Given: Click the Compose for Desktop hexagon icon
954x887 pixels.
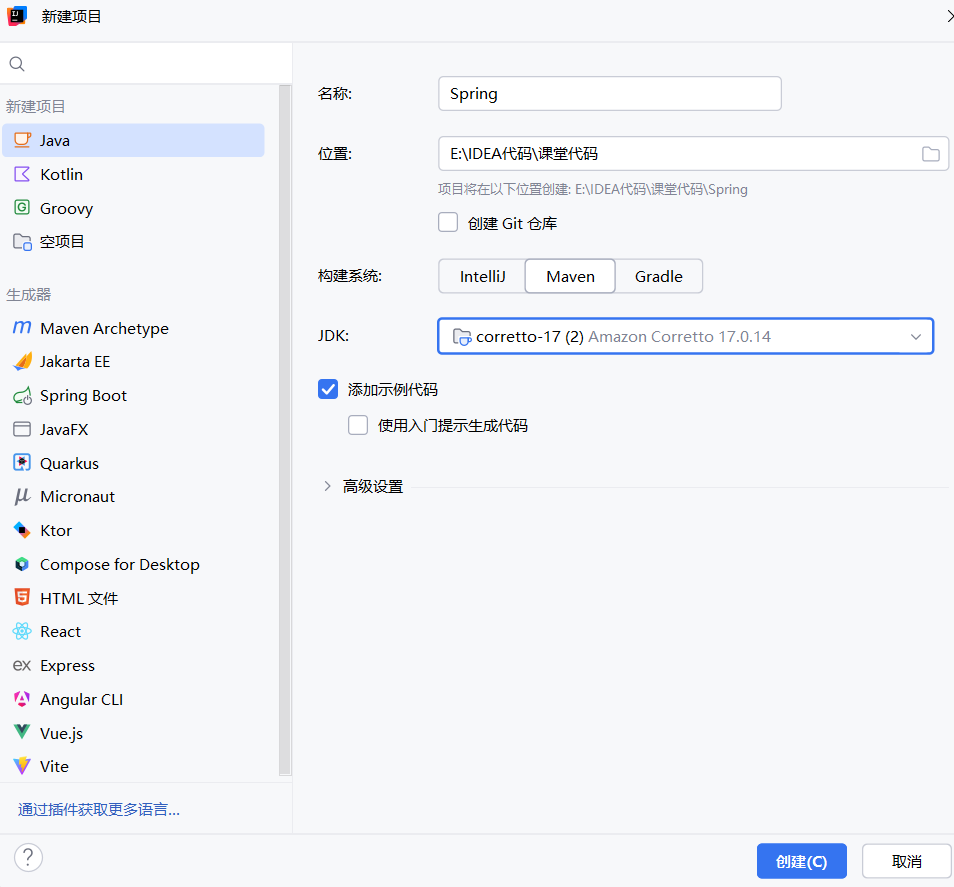Looking at the screenshot, I should 22,564.
